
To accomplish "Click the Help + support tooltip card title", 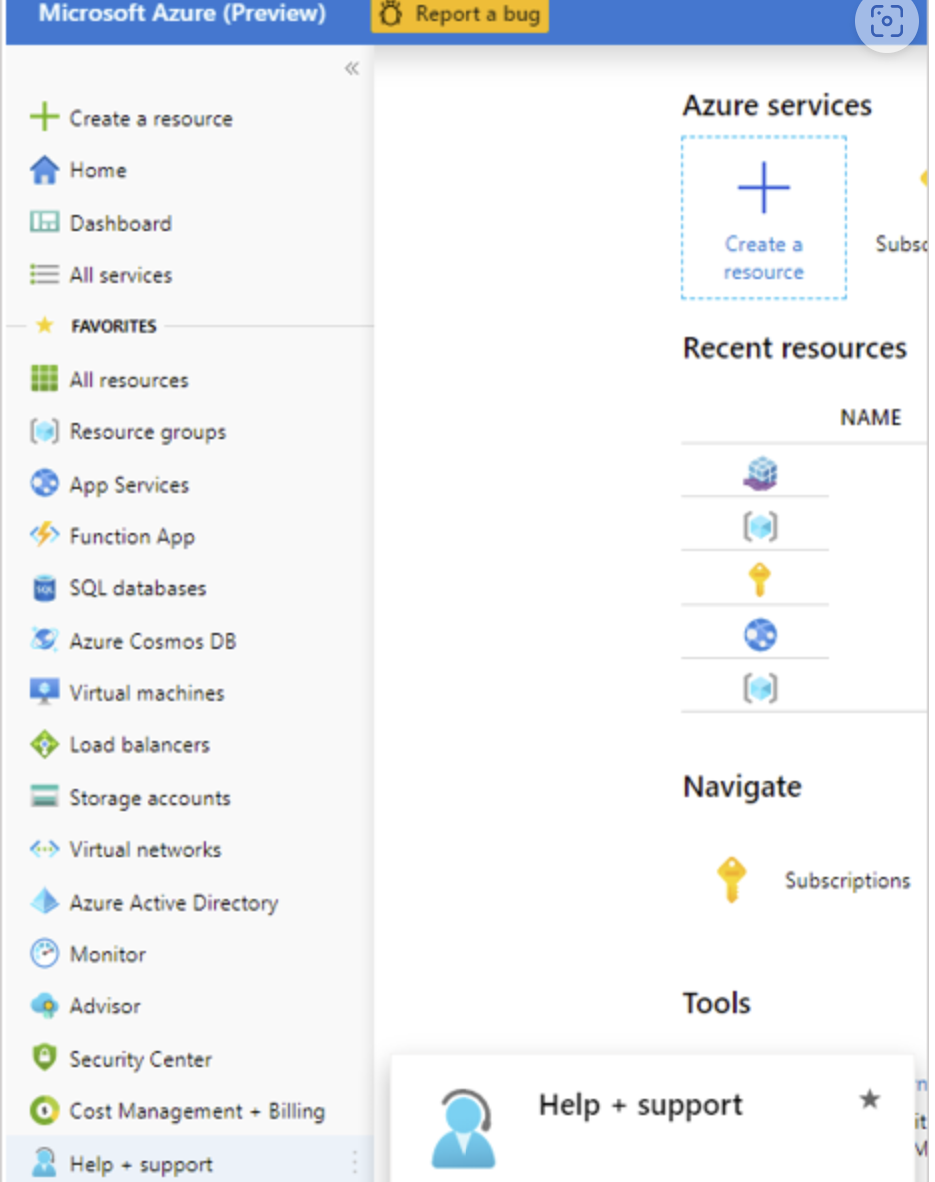I will [x=641, y=1105].
